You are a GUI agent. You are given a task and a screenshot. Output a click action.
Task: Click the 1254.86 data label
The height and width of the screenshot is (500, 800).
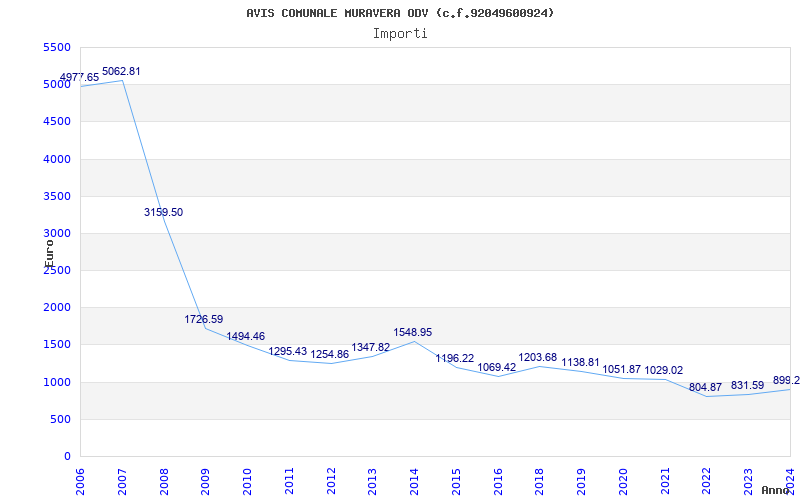pyautogui.click(x=330, y=354)
